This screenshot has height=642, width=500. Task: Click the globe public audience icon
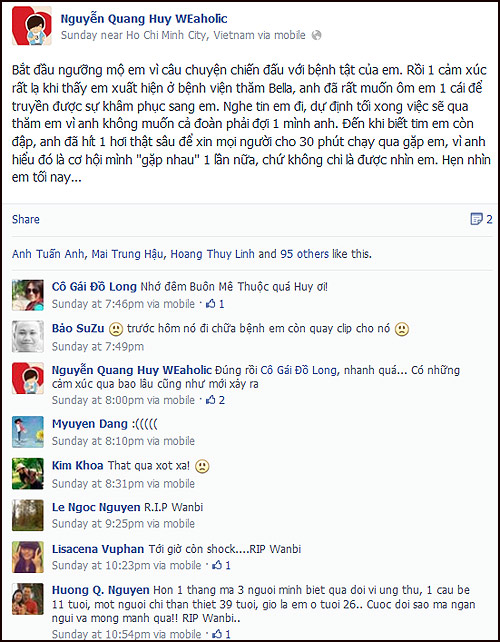click(316, 36)
